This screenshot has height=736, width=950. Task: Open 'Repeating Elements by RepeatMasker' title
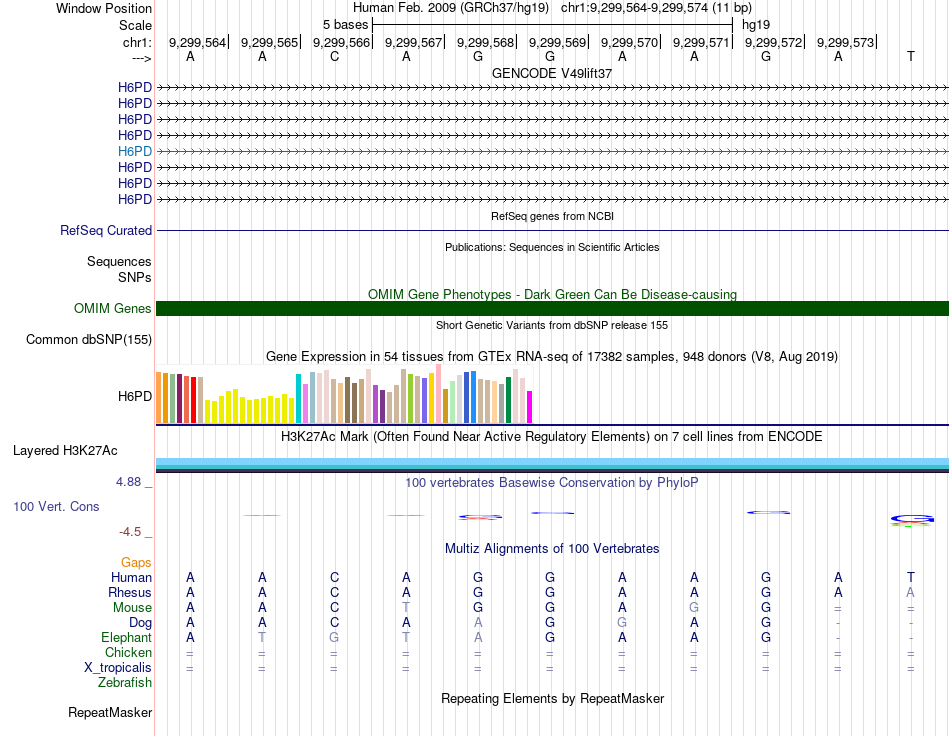(x=552, y=699)
